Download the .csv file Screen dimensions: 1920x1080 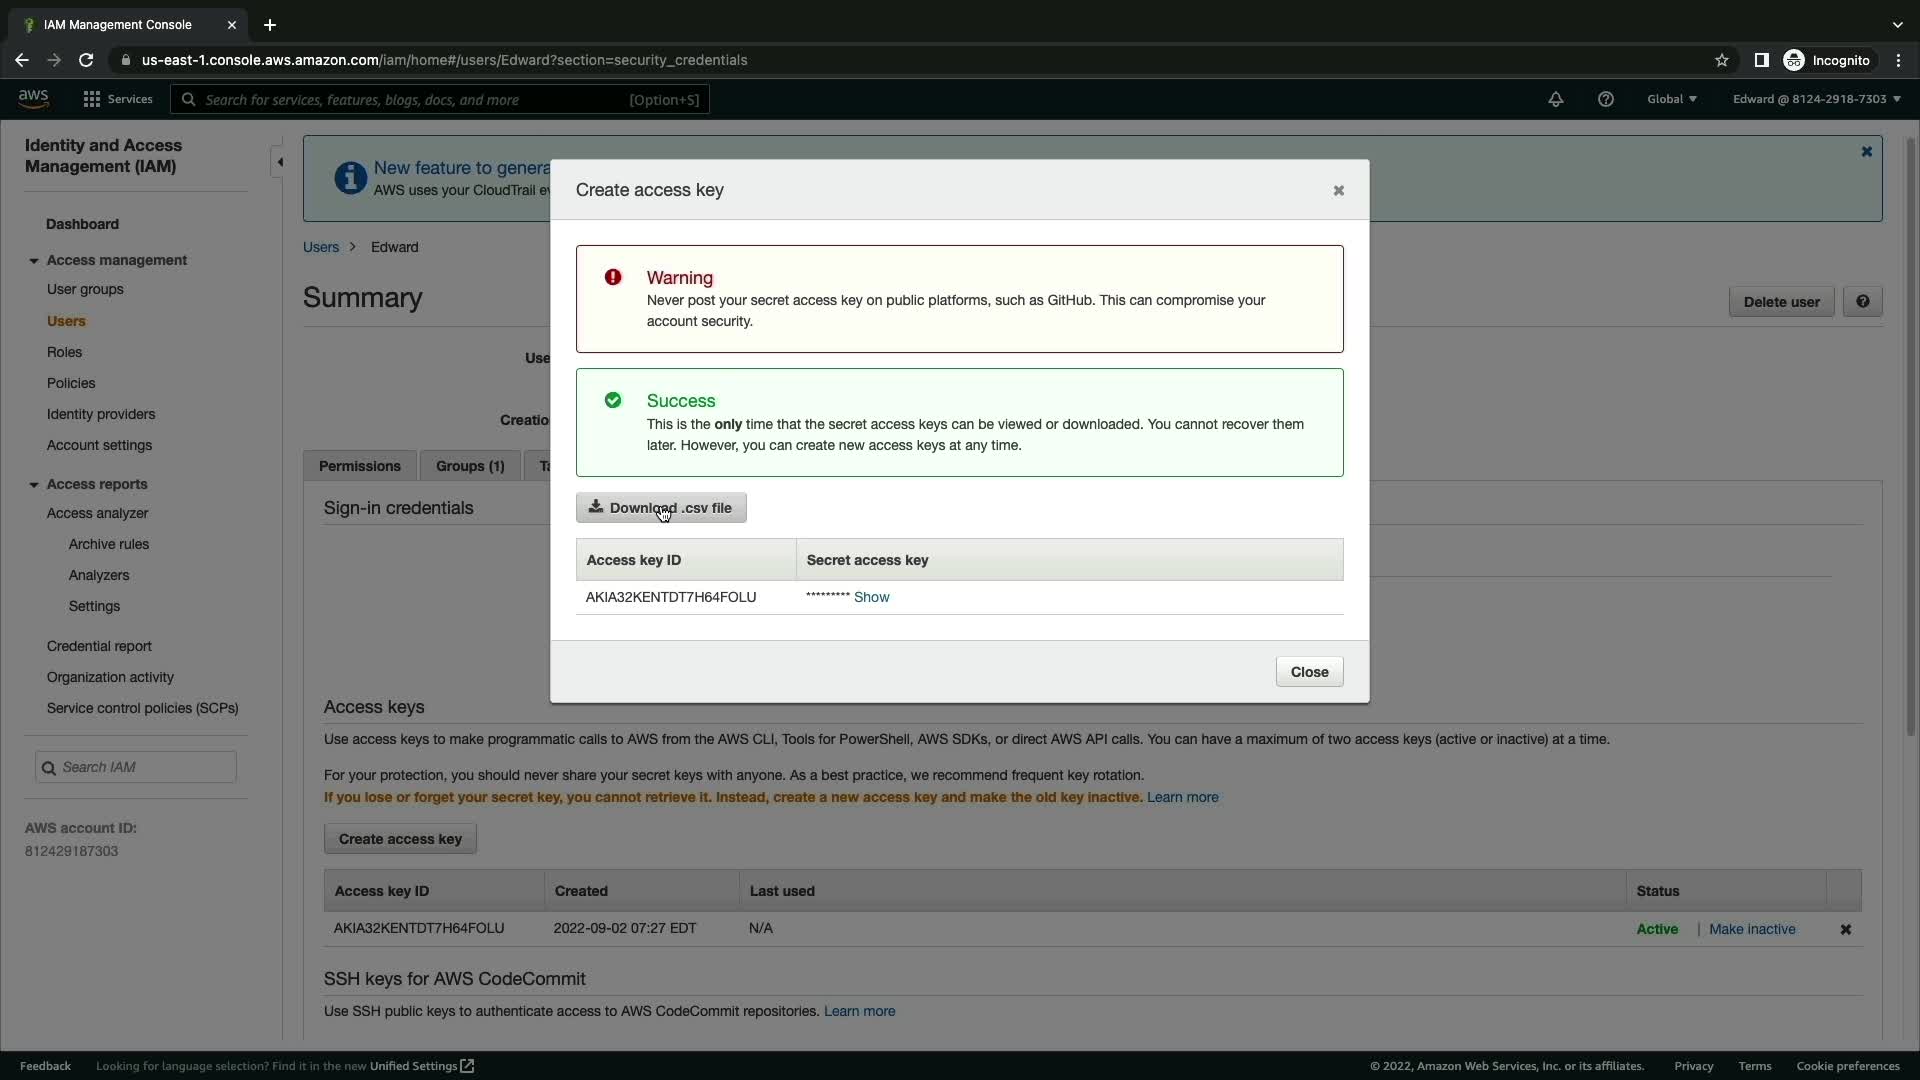point(661,508)
